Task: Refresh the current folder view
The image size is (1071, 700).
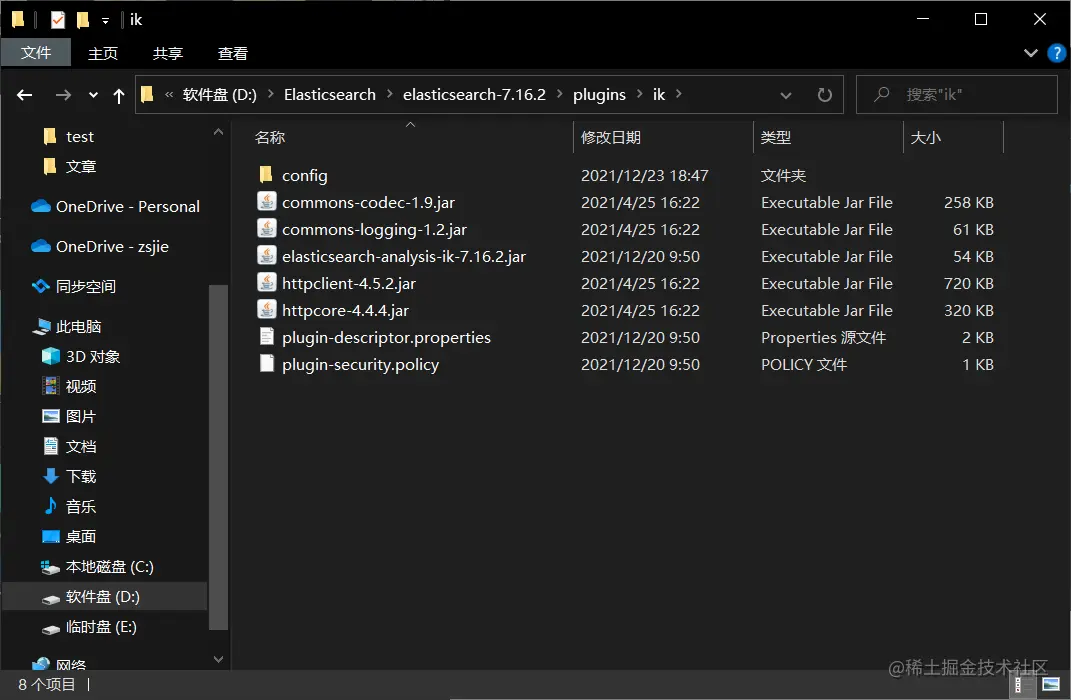Action: [824, 95]
